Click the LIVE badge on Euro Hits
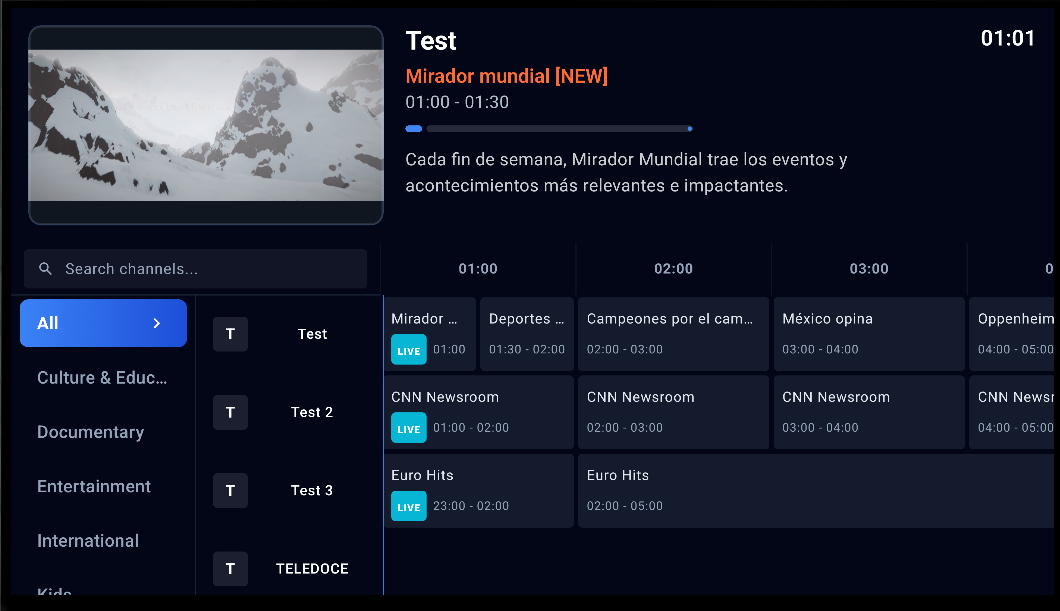Screen dimensions: 1060x611 point(408,506)
